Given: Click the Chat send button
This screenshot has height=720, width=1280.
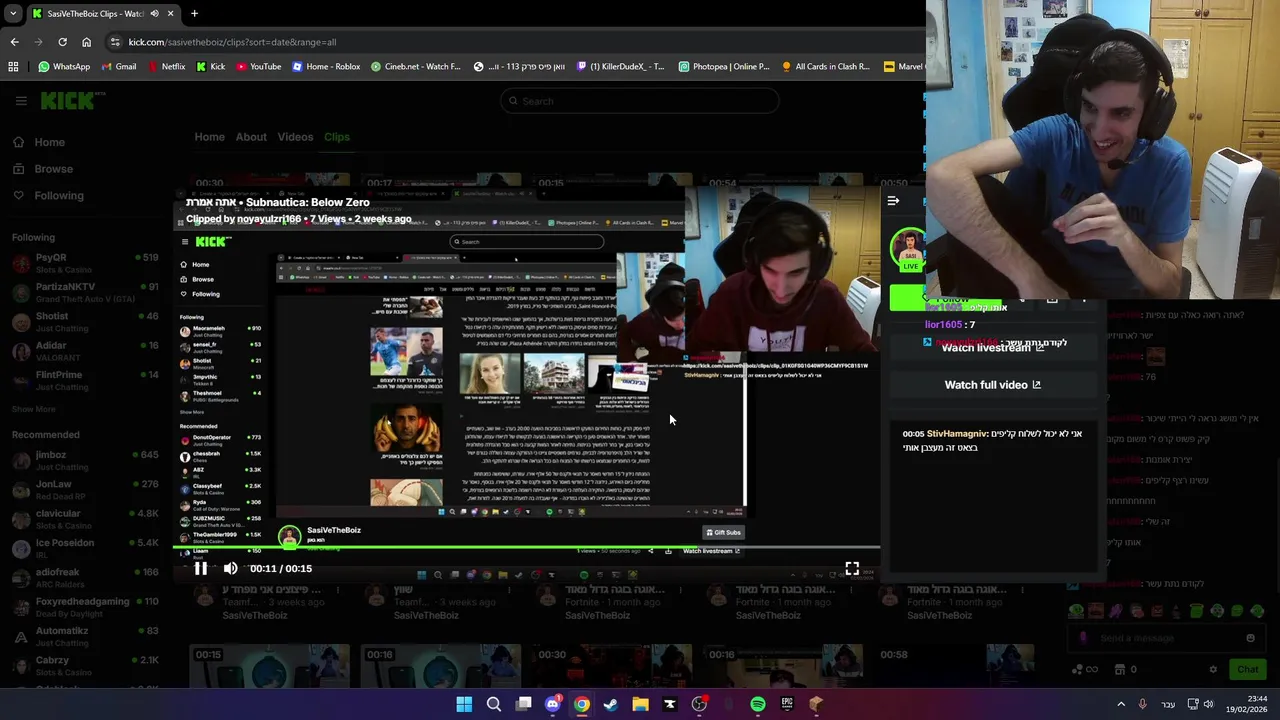Looking at the screenshot, I should point(1247,669).
